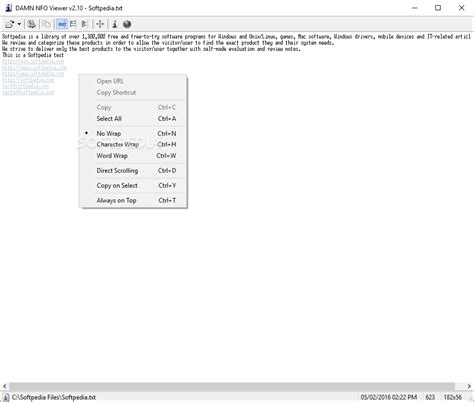Toggle Always on Top in menu
The width and height of the screenshot is (474, 402).
(x=133, y=200)
